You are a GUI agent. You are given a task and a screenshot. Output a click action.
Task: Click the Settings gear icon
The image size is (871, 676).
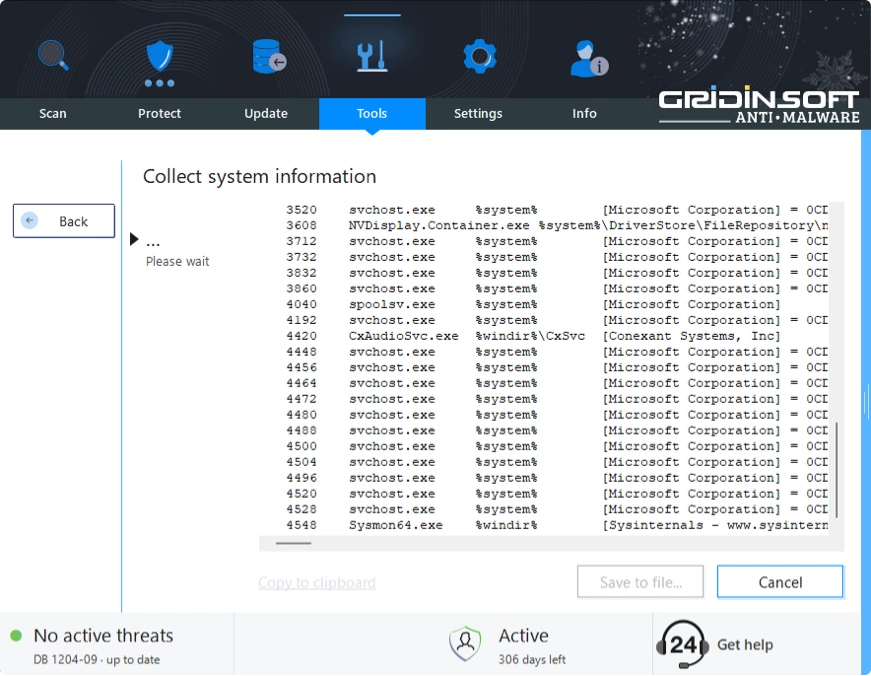coord(479,56)
